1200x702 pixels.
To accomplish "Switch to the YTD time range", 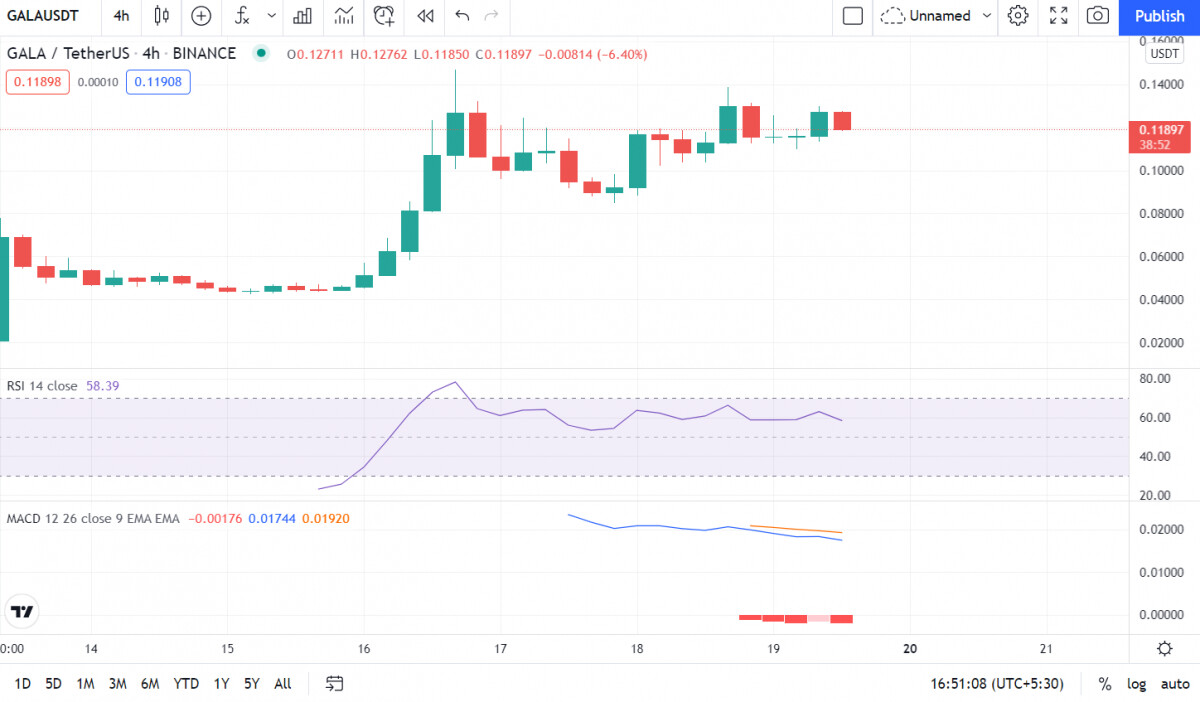I will pos(186,684).
